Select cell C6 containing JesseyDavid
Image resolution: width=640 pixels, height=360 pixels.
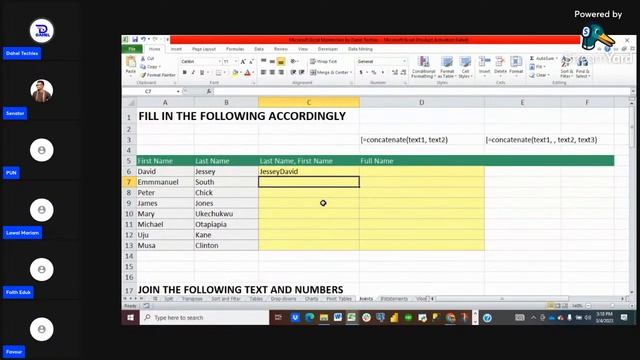pyautogui.click(x=309, y=171)
